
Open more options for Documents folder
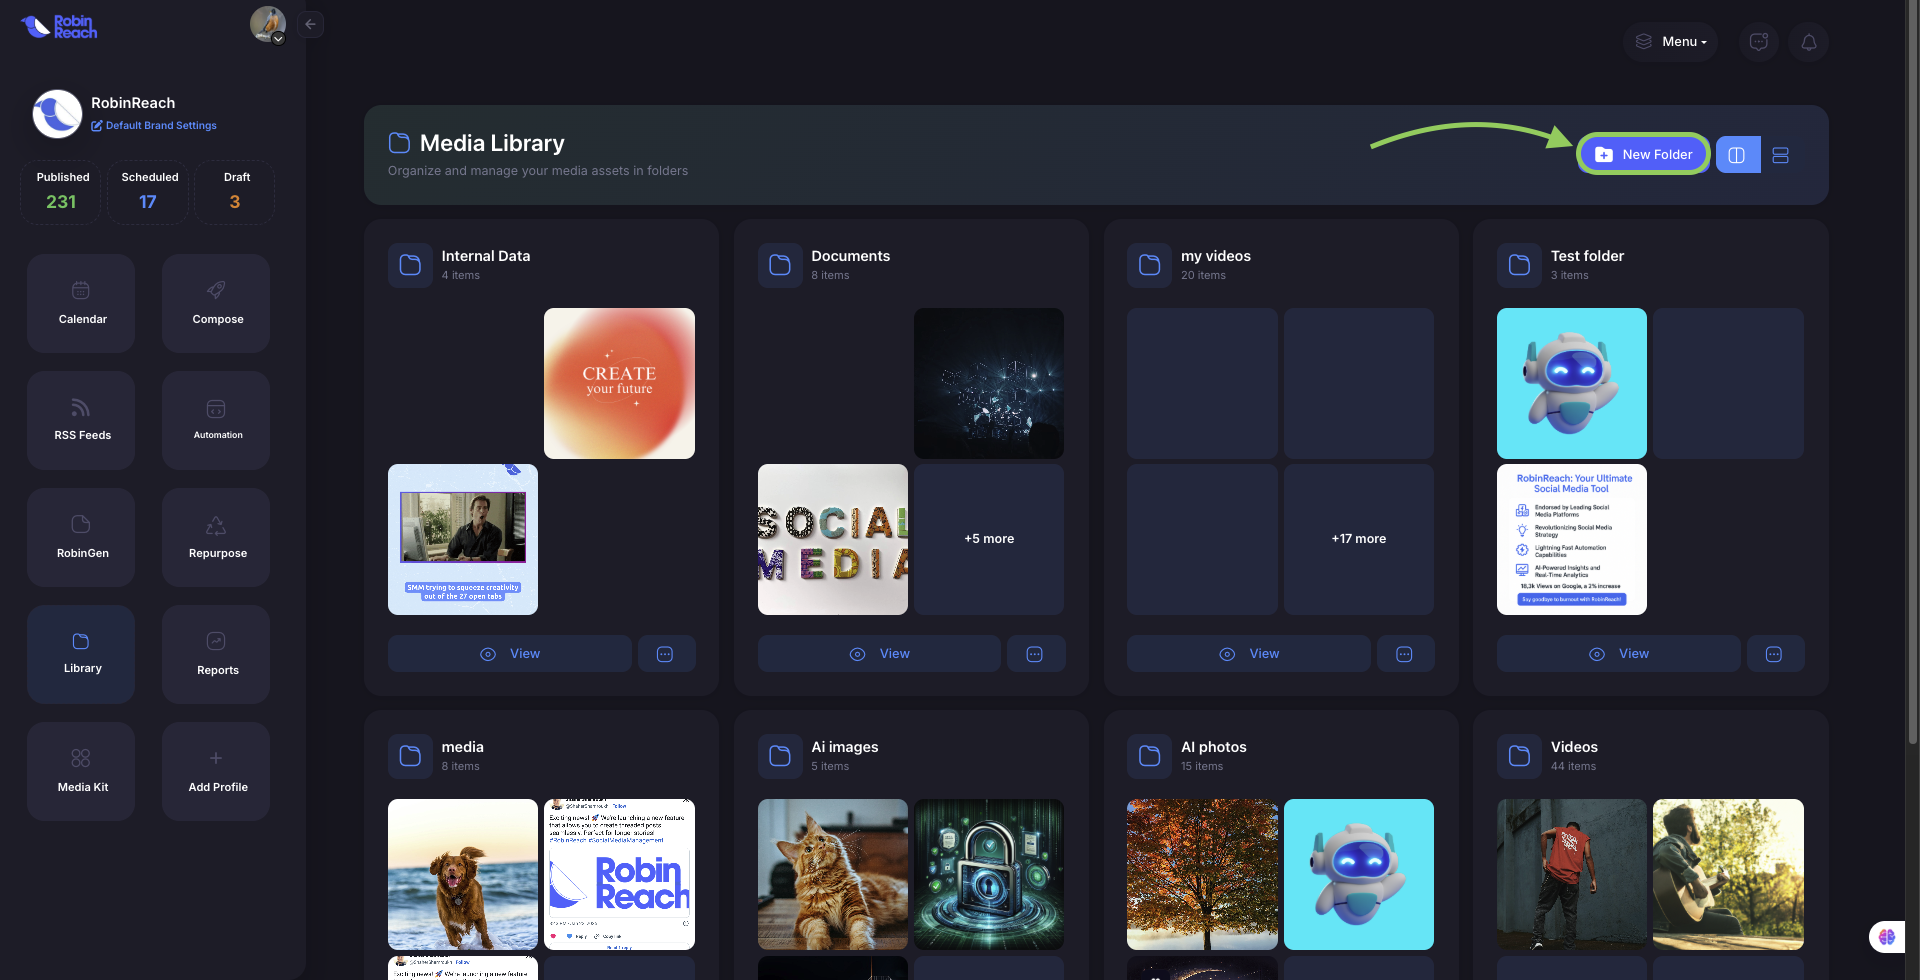tap(1036, 654)
